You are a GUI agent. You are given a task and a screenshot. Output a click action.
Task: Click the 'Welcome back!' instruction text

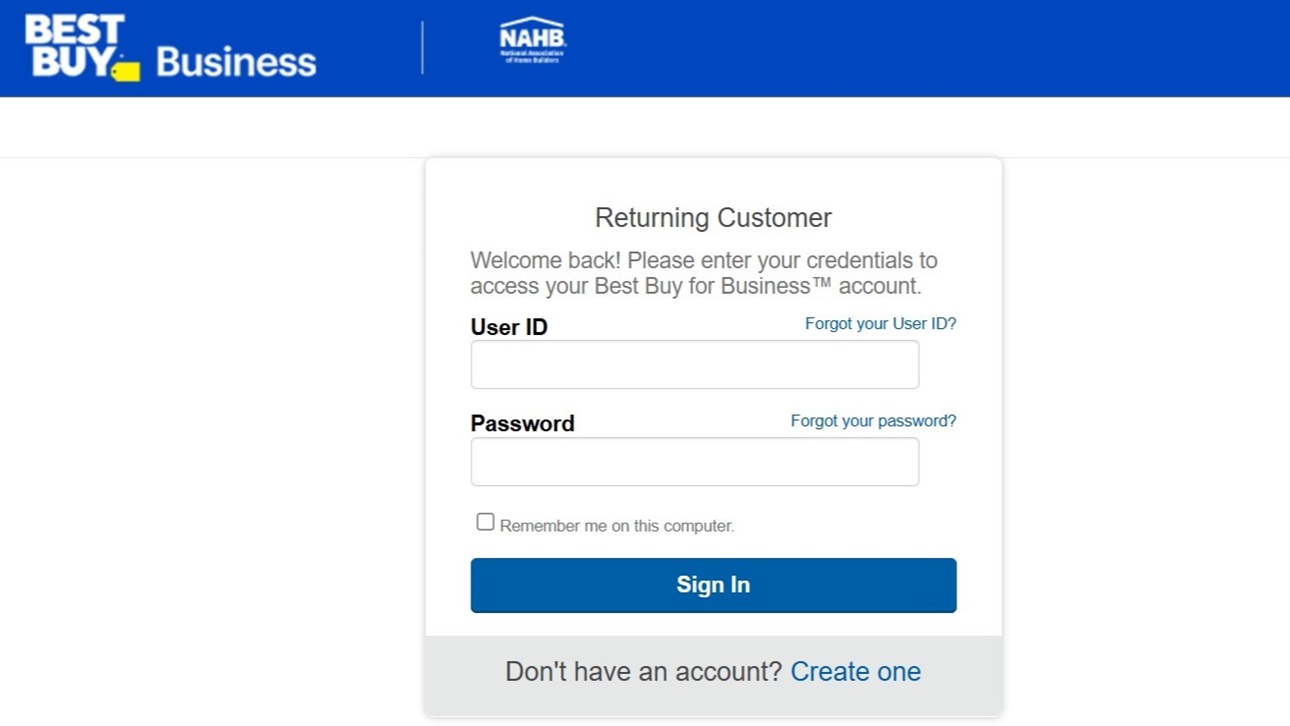pos(704,273)
